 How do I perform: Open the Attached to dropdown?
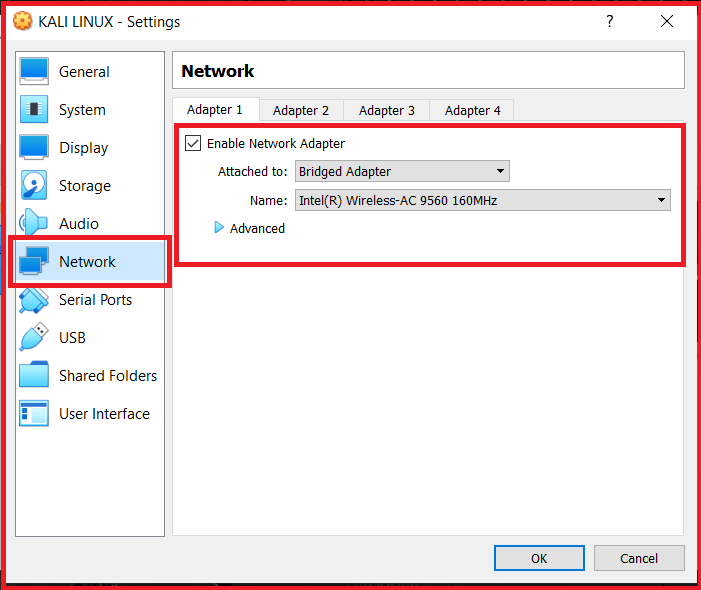pyautogui.click(x=402, y=171)
